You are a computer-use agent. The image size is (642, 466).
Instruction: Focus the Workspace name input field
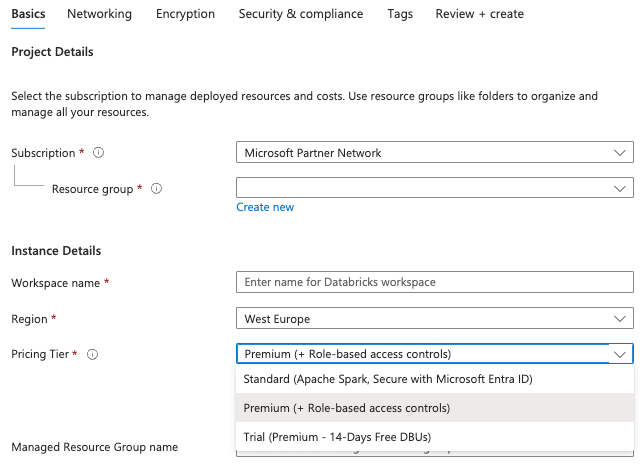point(435,282)
